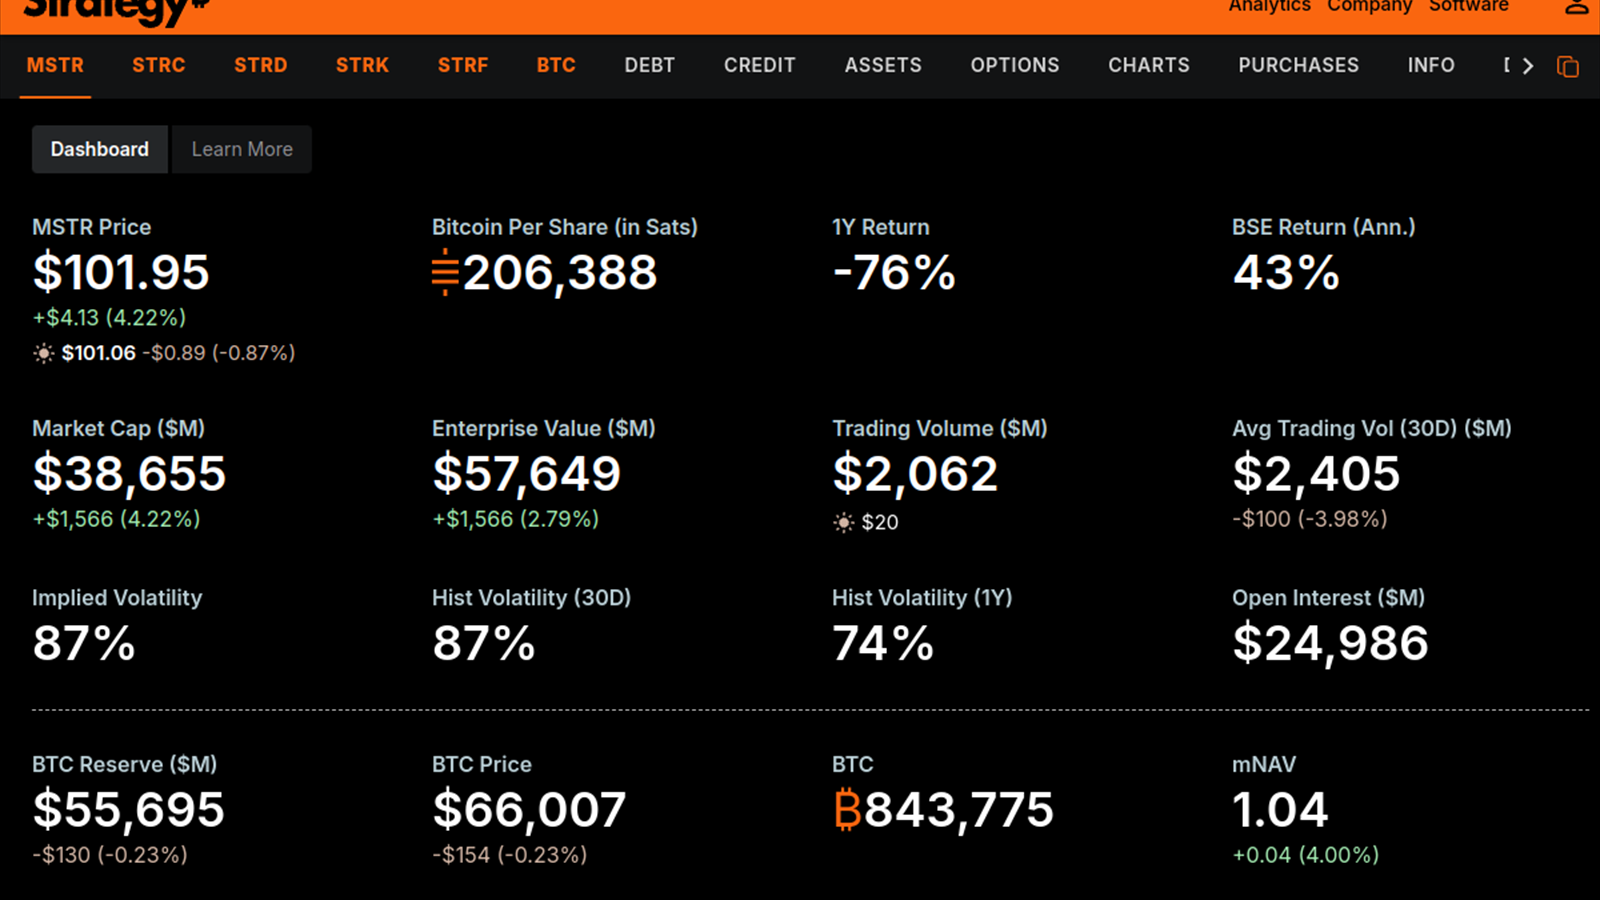Click the Enterprise Value figure $57,649
The height and width of the screenshot is (900, 1600).
pyautogui.click(x=527, y=473)
